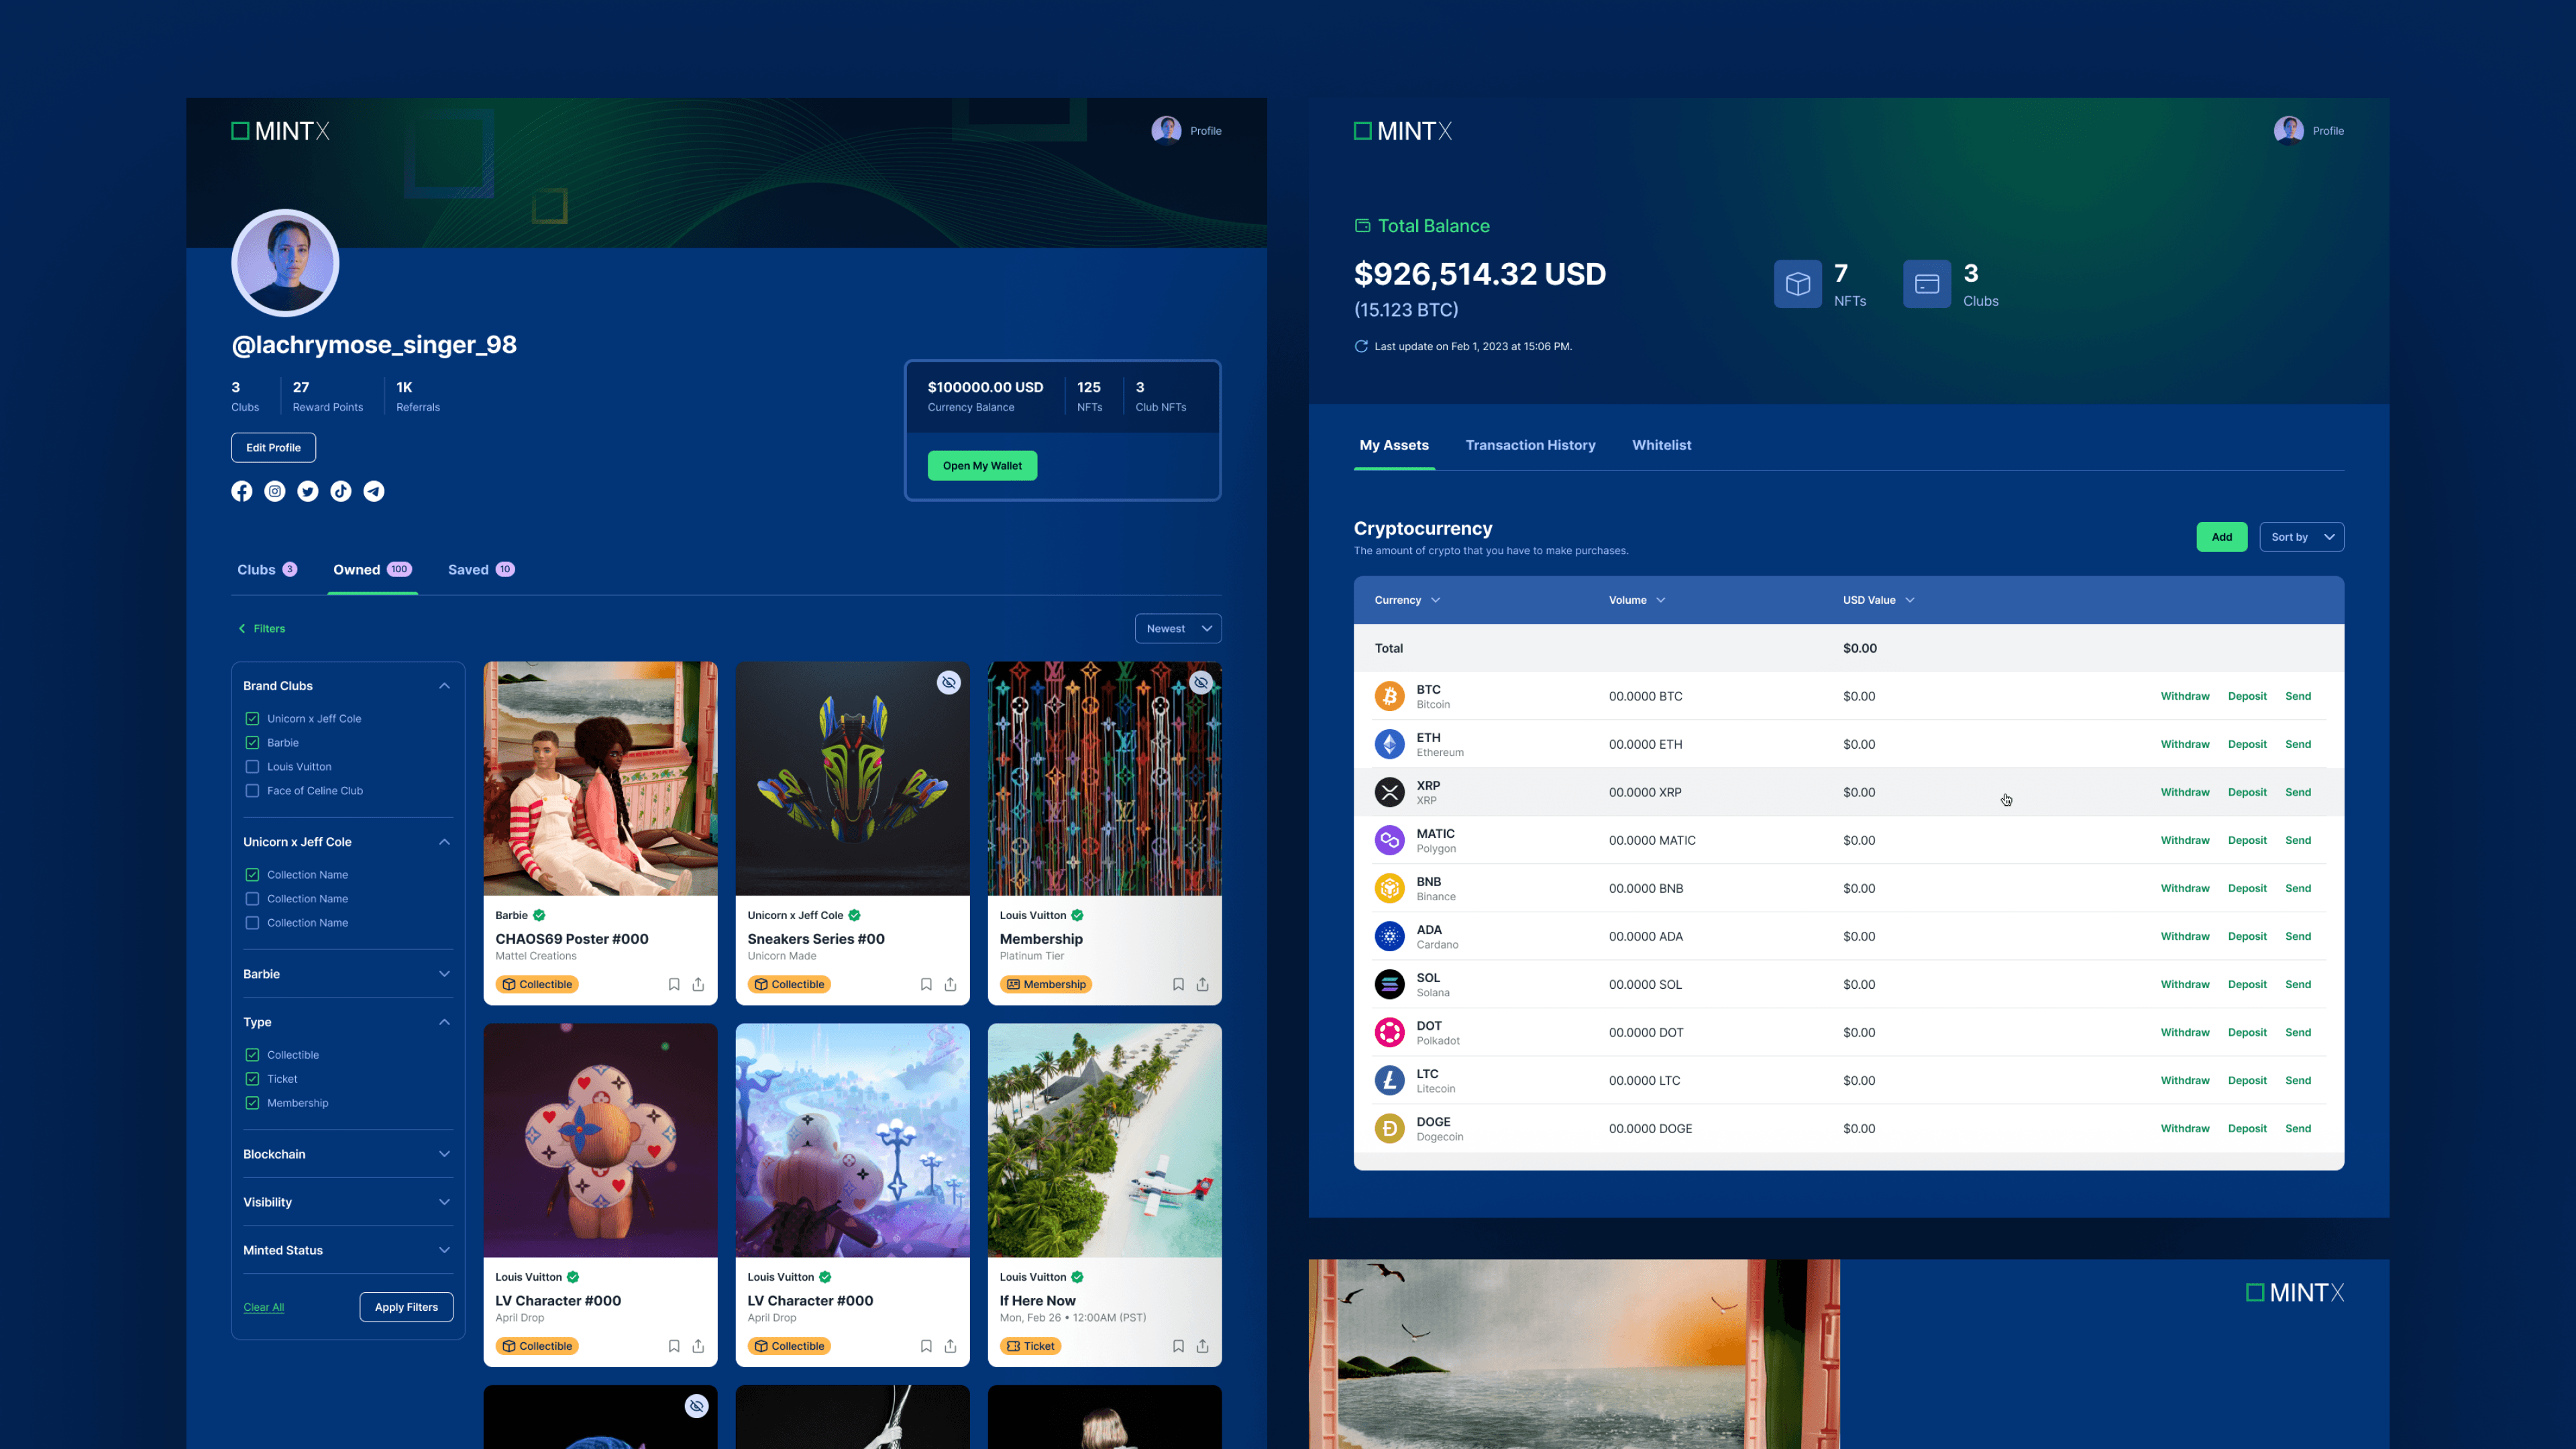Open the Sort by dropdown
2576x1449 pixels.
tap(2301, 537)
